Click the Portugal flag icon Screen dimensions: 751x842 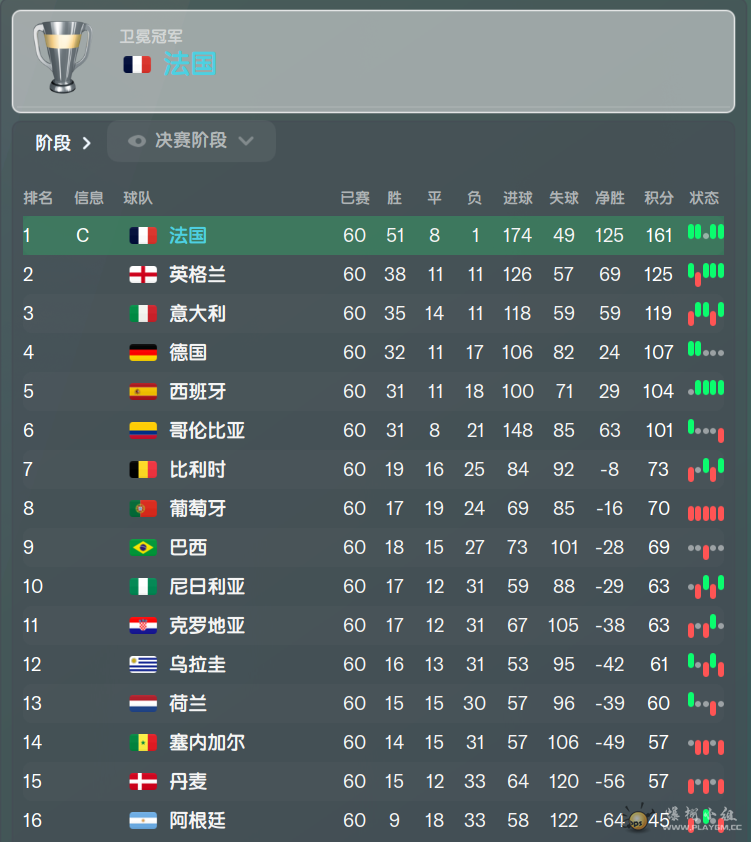click(143, 508)
